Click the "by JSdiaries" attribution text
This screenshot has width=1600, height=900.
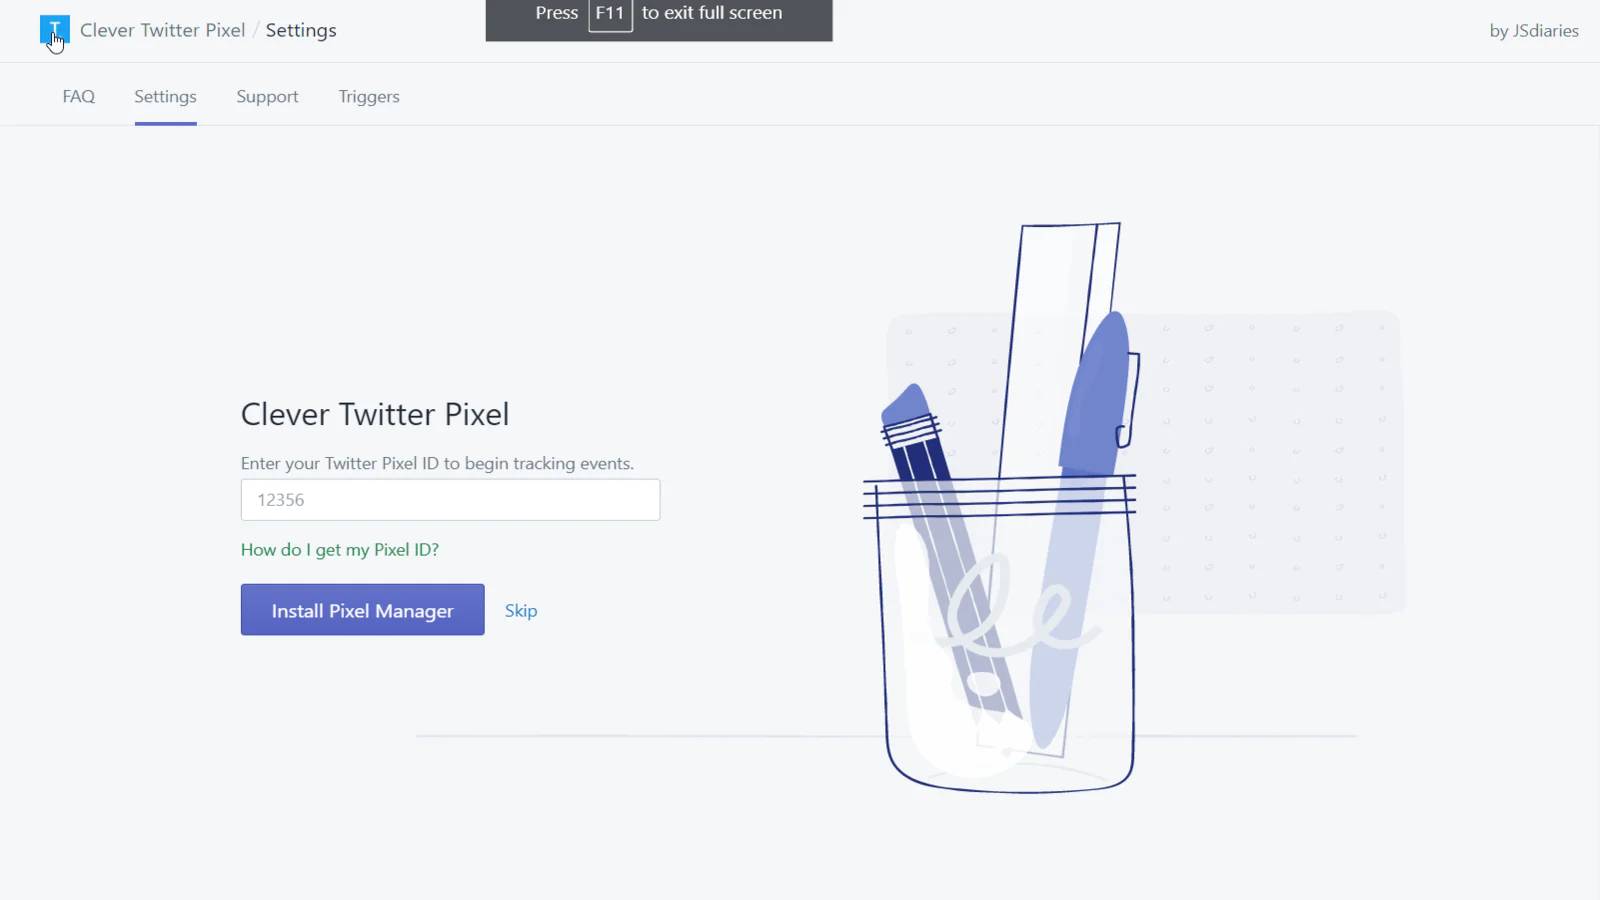coord(1534,31)
